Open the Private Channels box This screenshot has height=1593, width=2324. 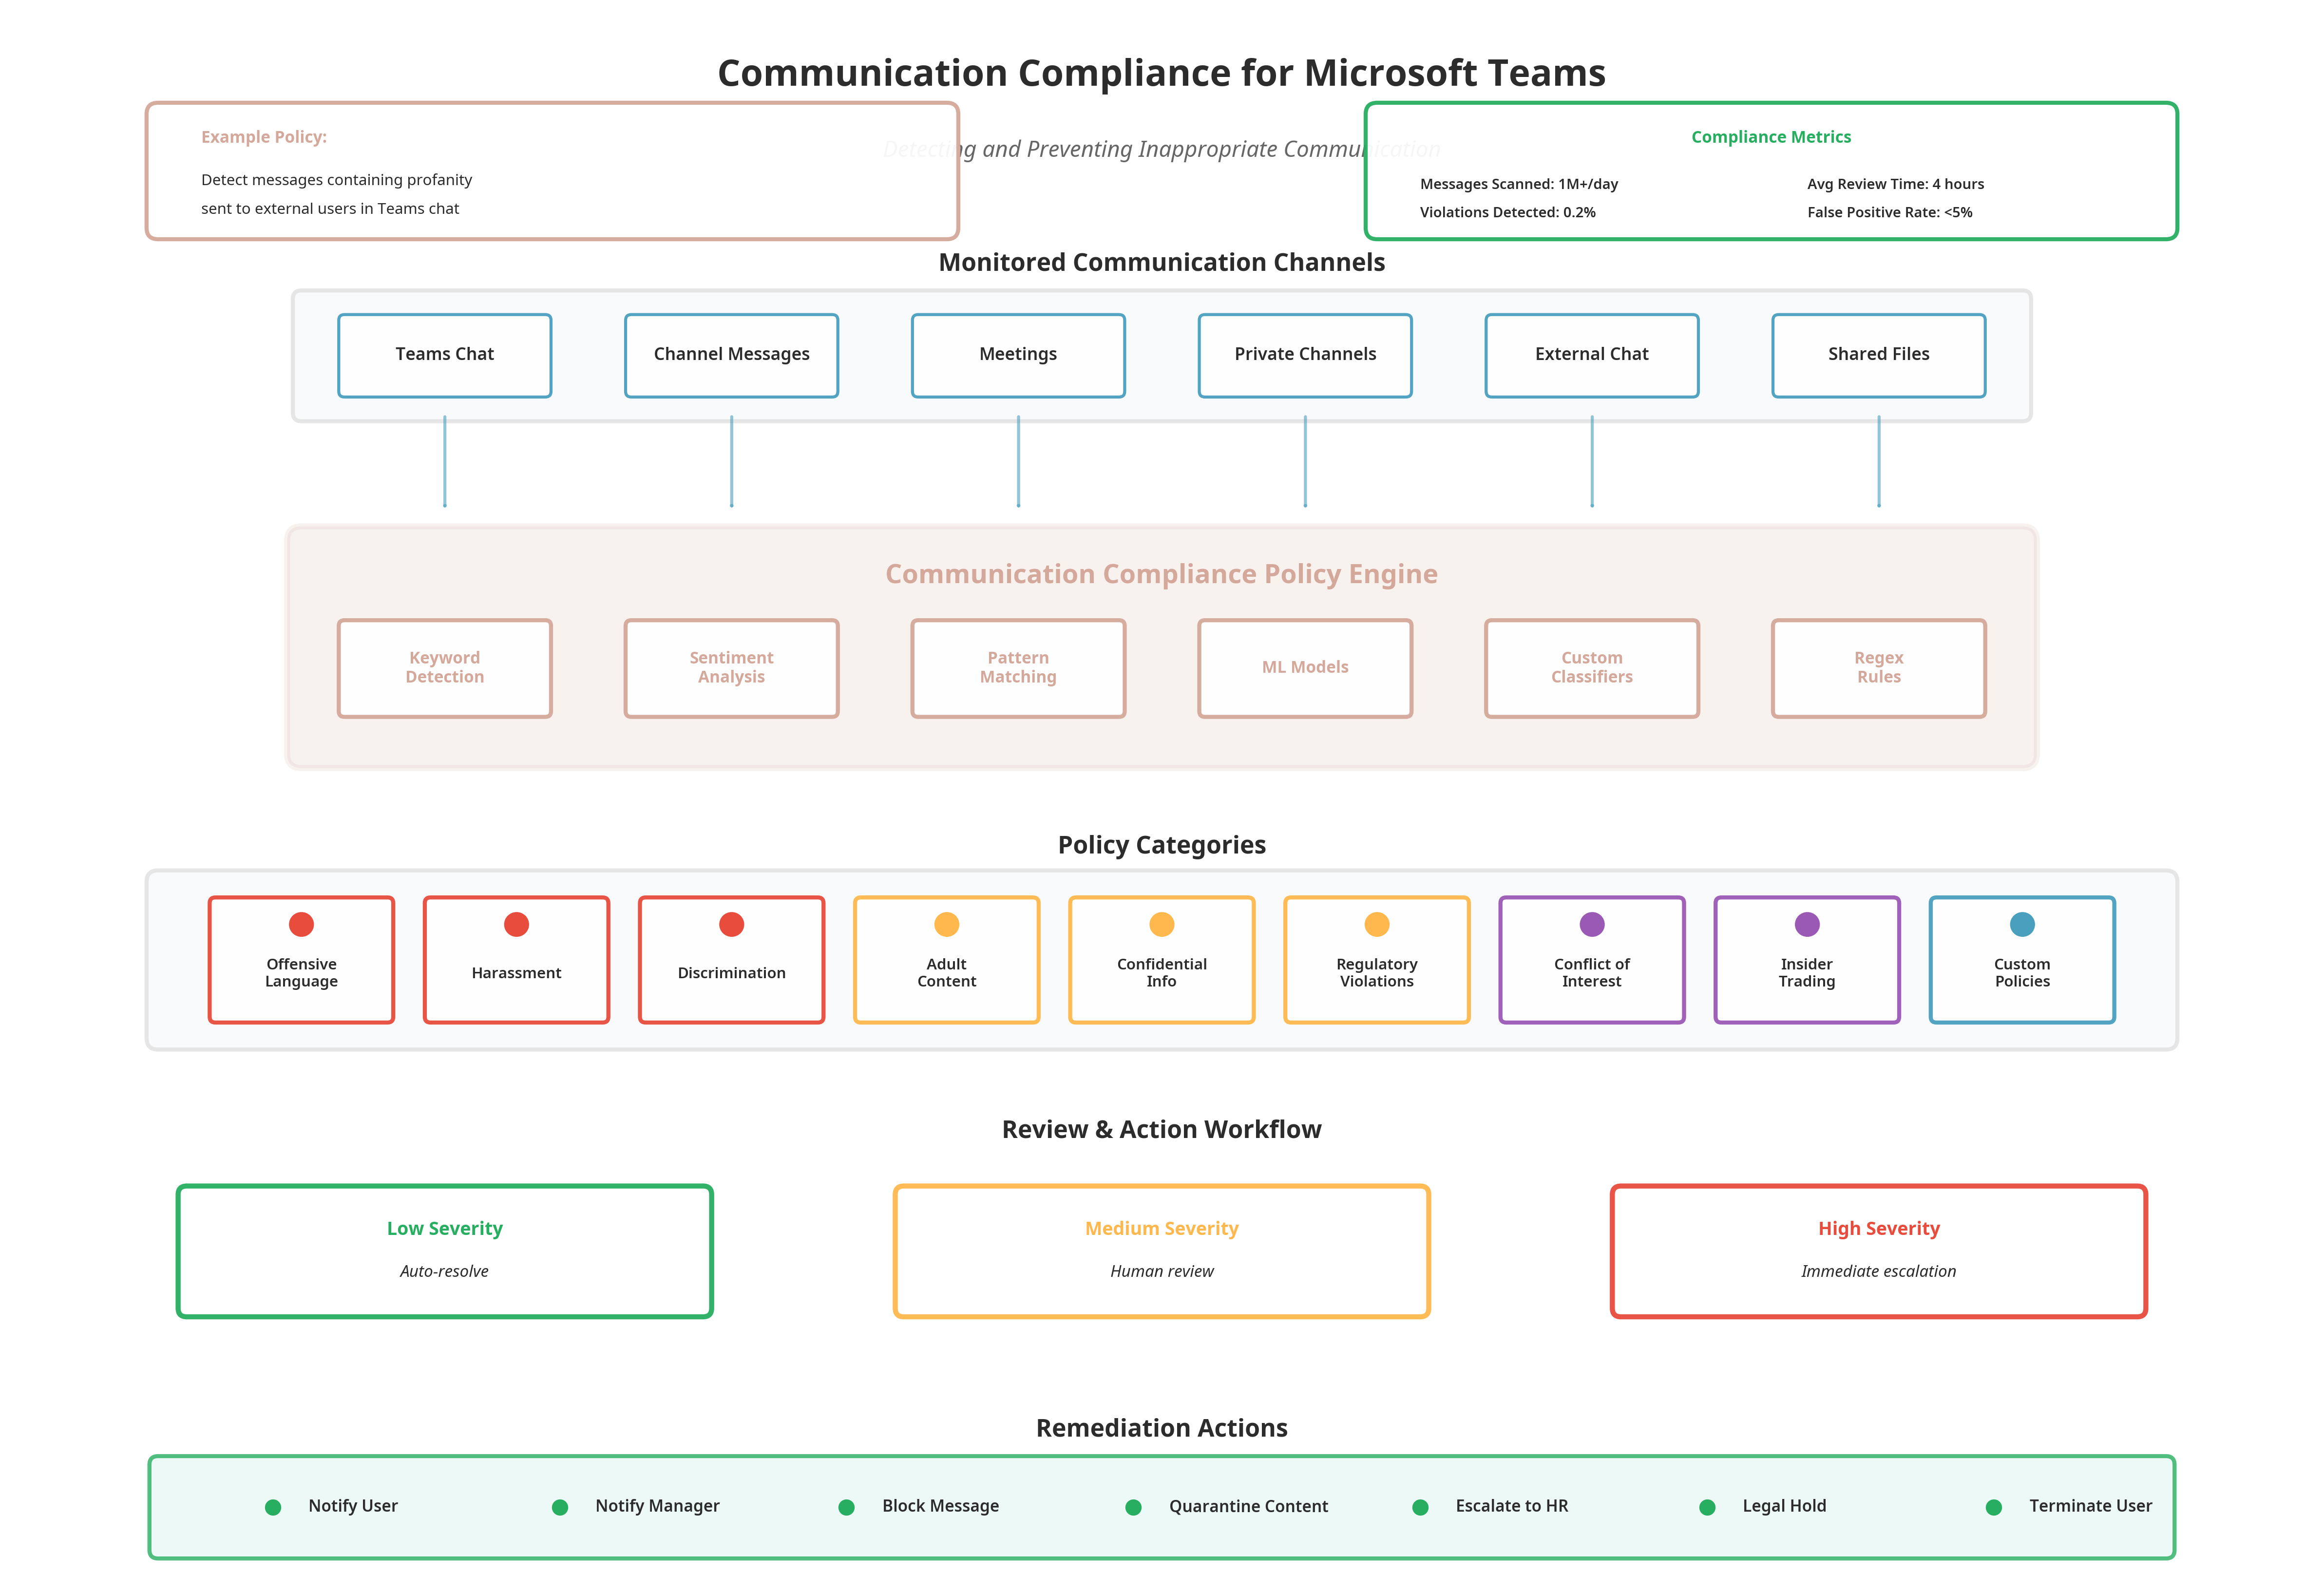click(1305, 355)
